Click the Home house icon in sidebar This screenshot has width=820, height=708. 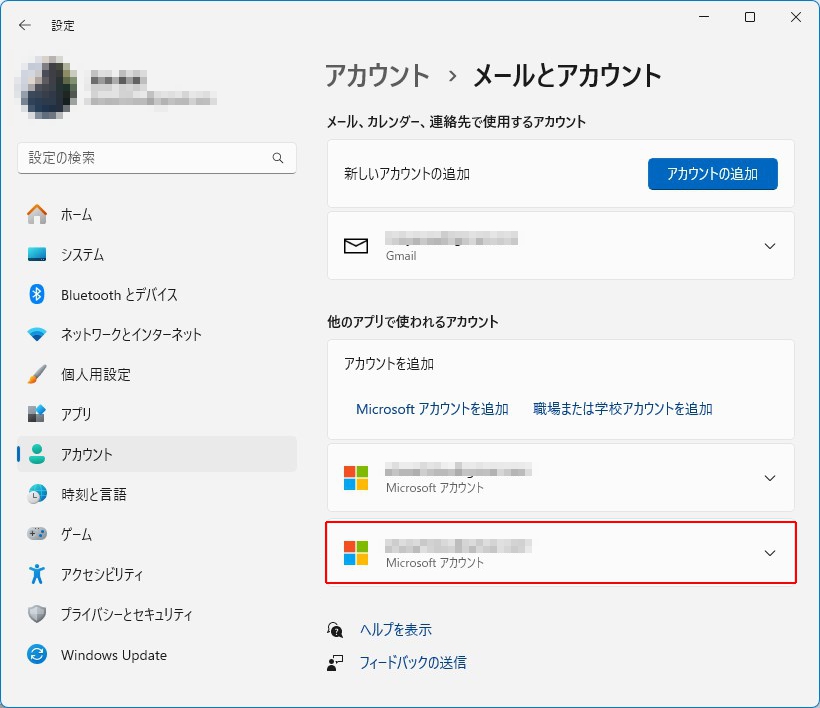[x=37, y=214]
